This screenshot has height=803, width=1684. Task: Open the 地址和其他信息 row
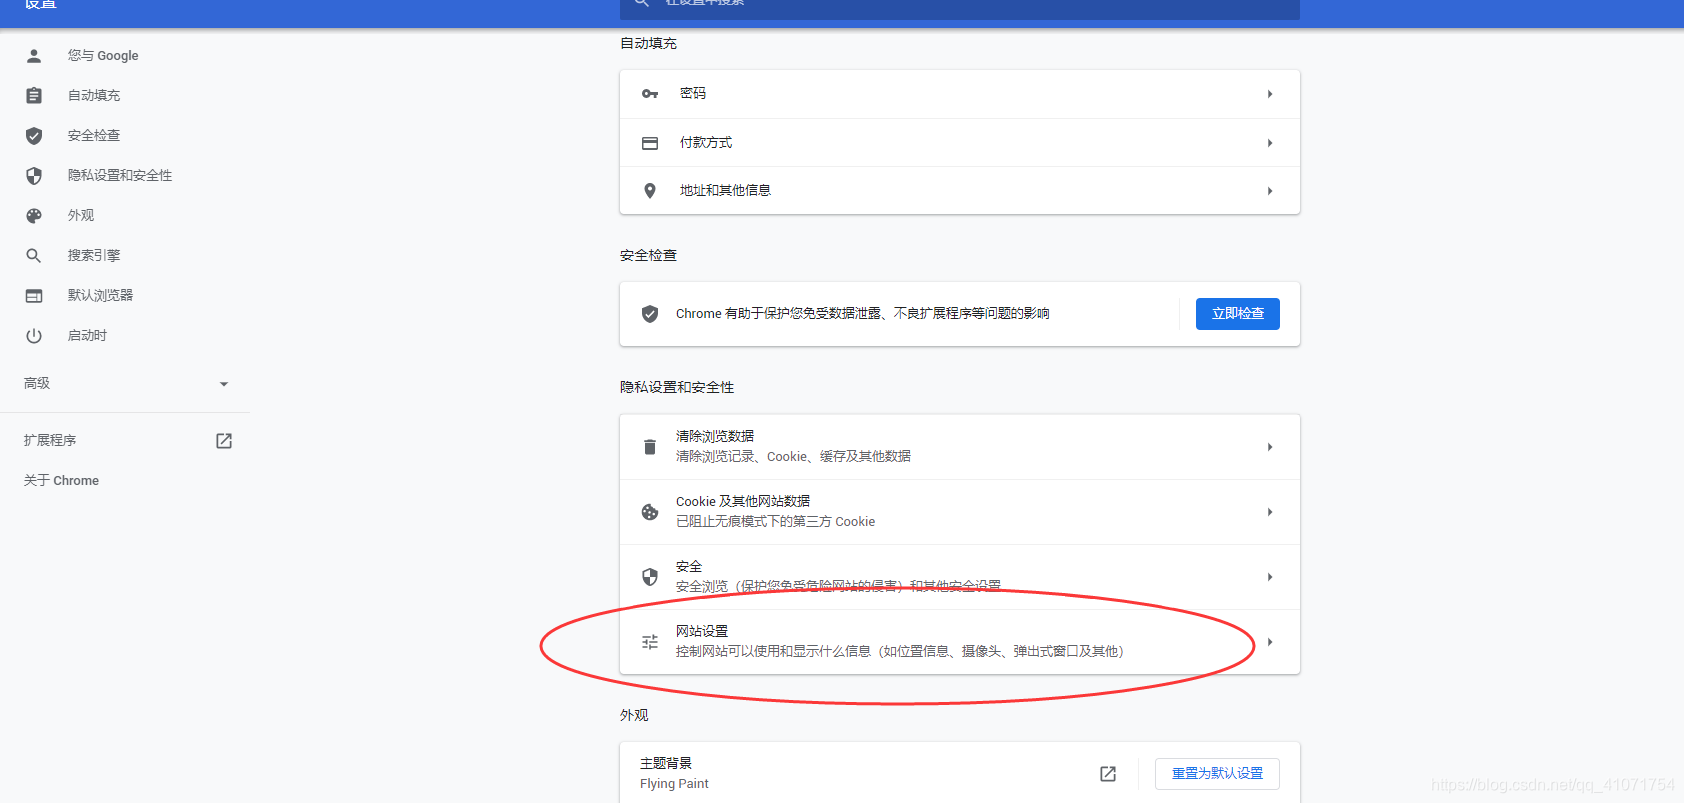[x=960, y=191]
